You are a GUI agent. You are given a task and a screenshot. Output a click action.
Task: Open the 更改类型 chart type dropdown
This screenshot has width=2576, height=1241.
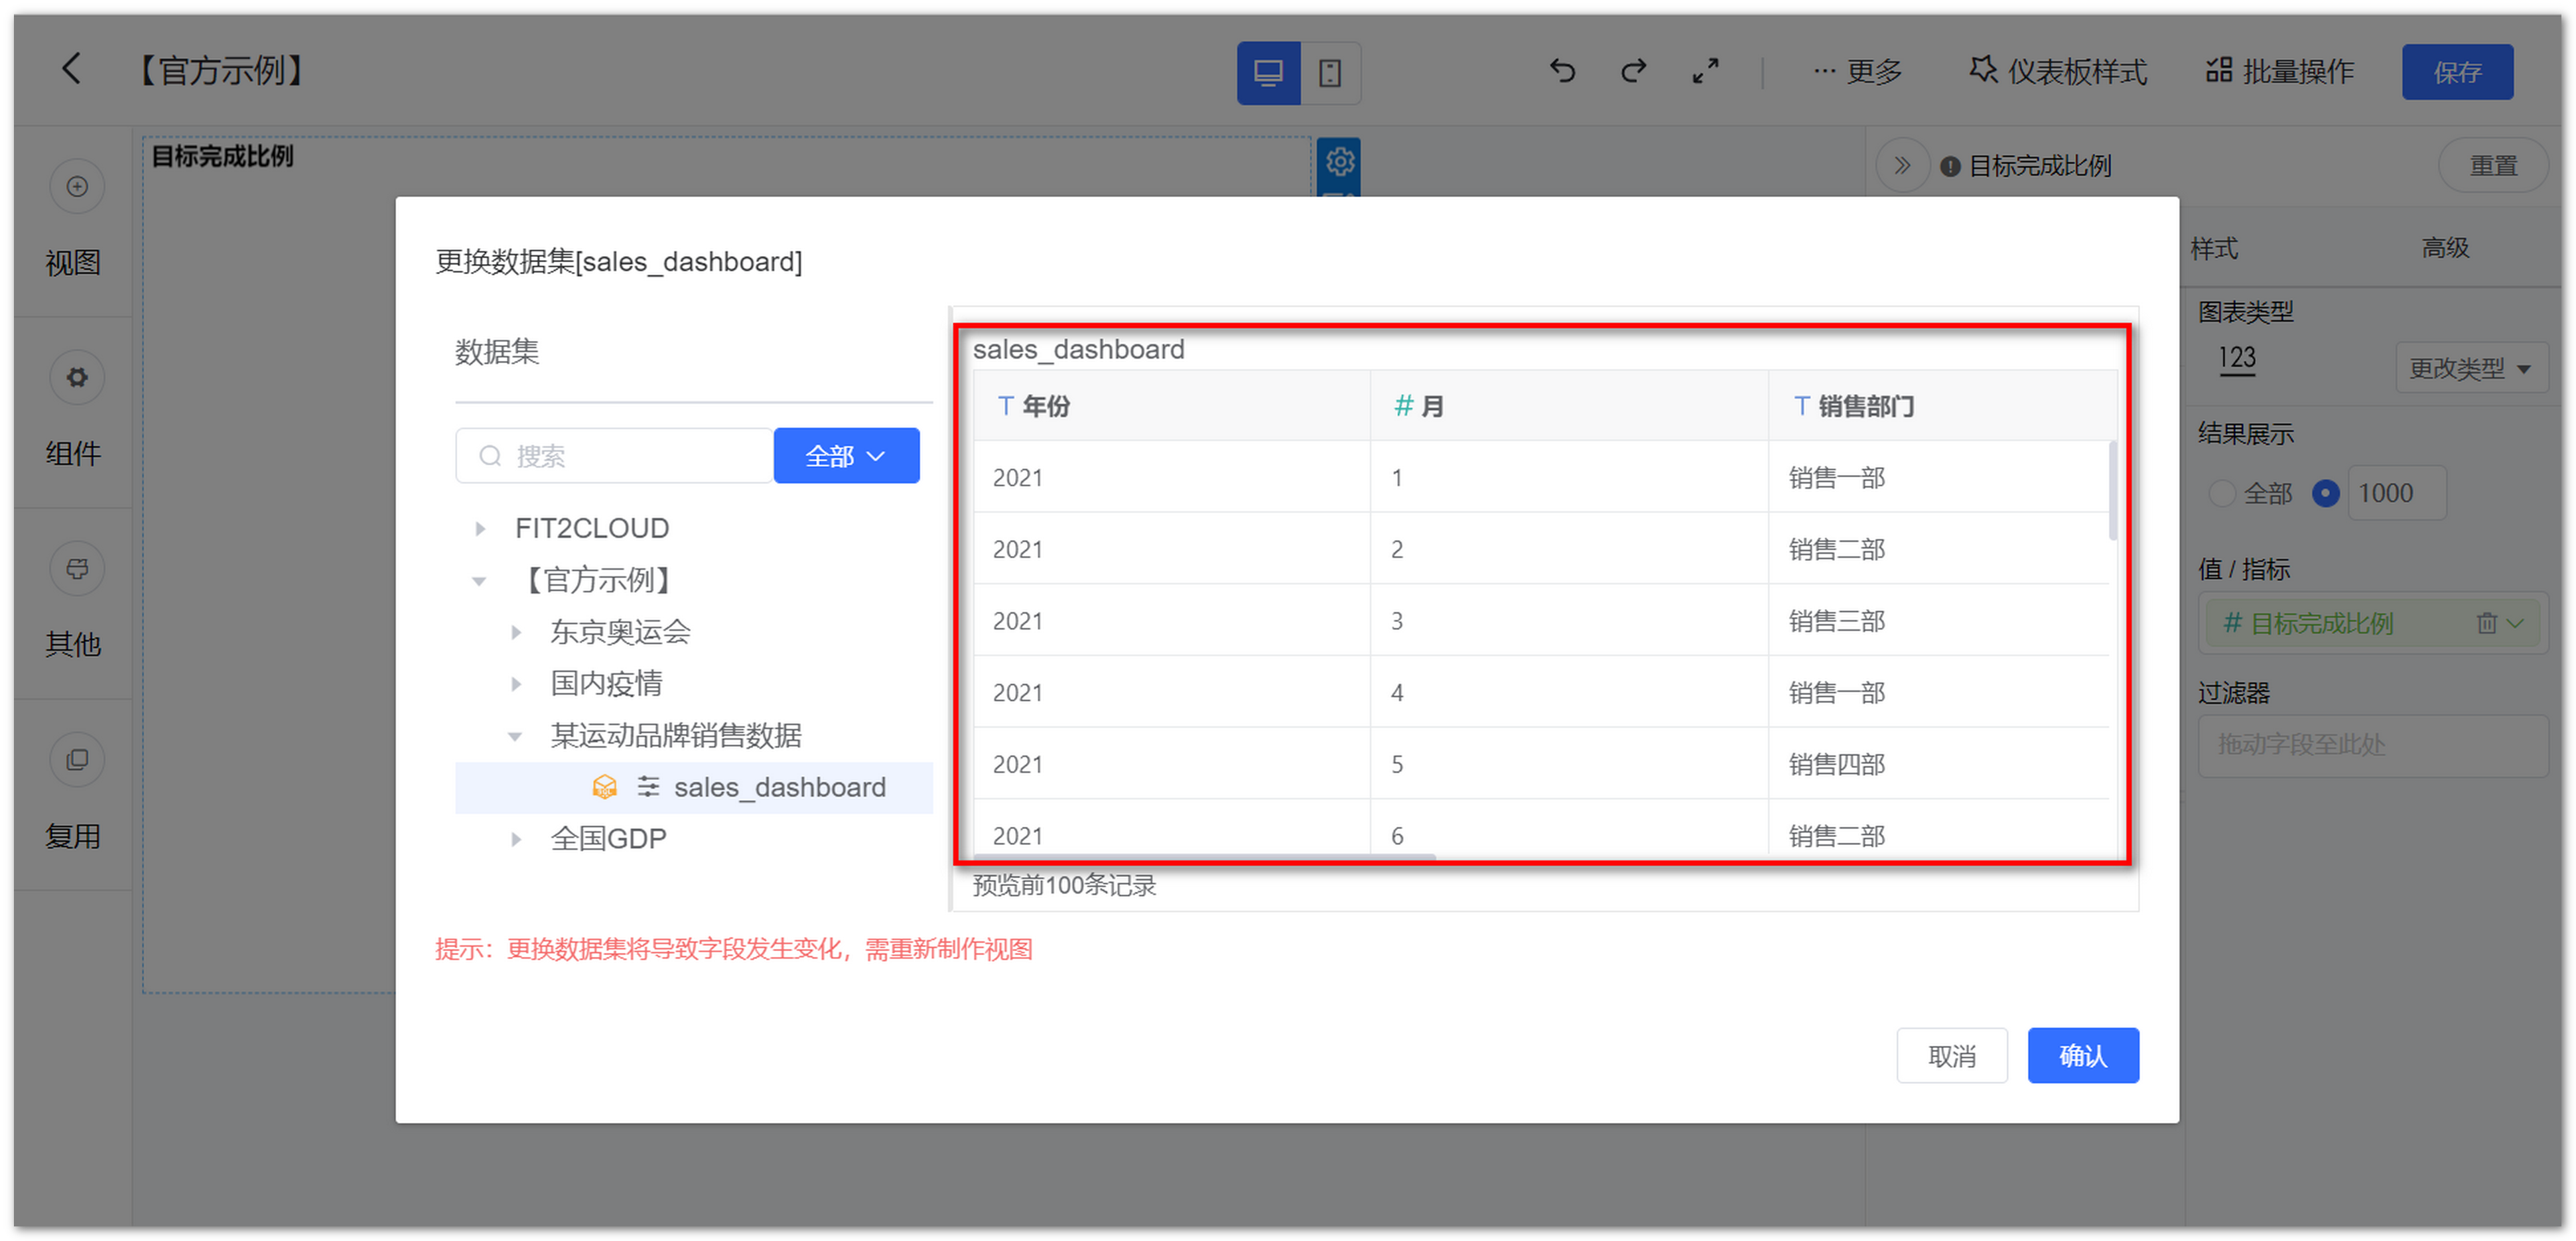pyautogui.click(x=2471, y=367)
